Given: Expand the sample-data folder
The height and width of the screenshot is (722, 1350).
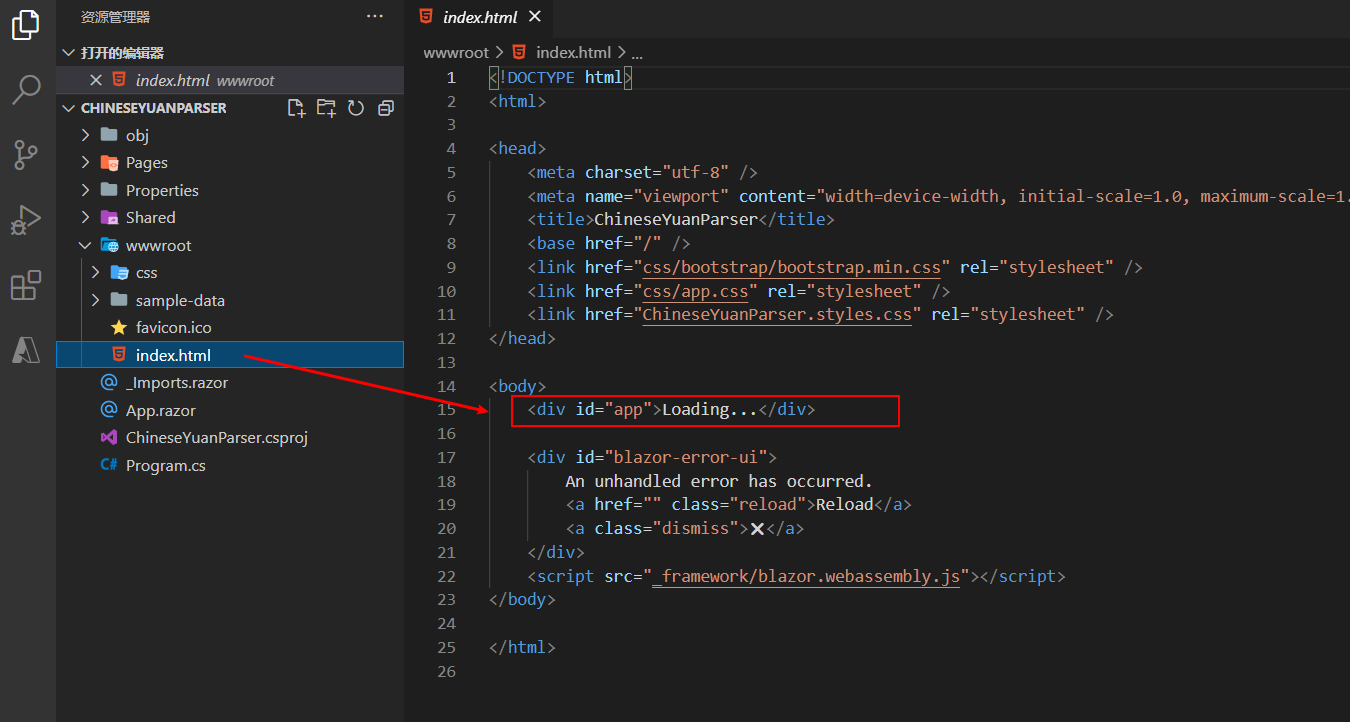Looking at the screenshot, I should 96,300.
